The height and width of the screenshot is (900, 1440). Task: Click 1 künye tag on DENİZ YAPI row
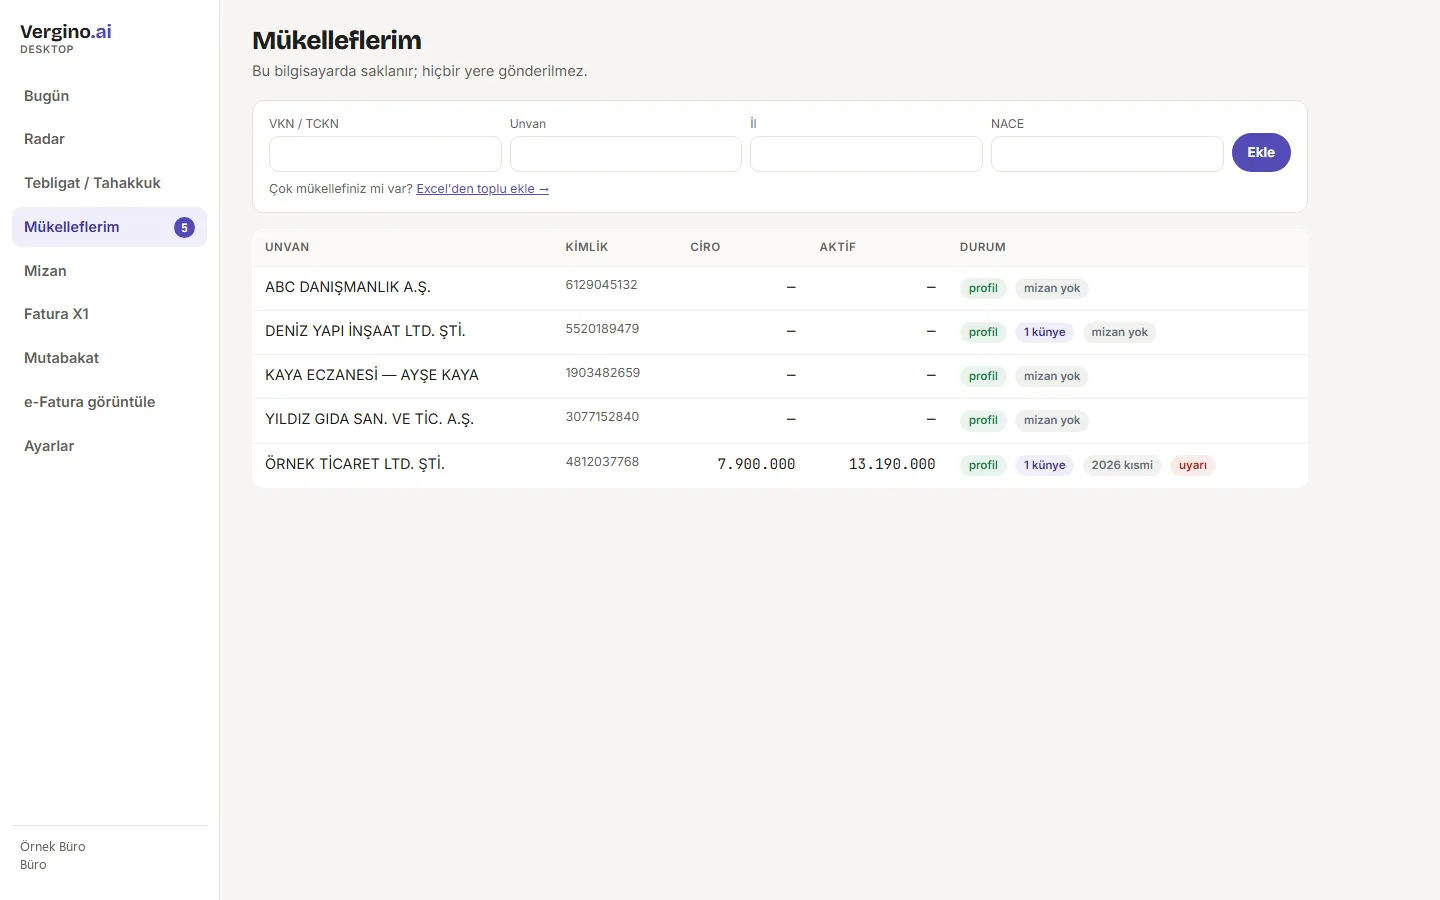point(1045,332)
